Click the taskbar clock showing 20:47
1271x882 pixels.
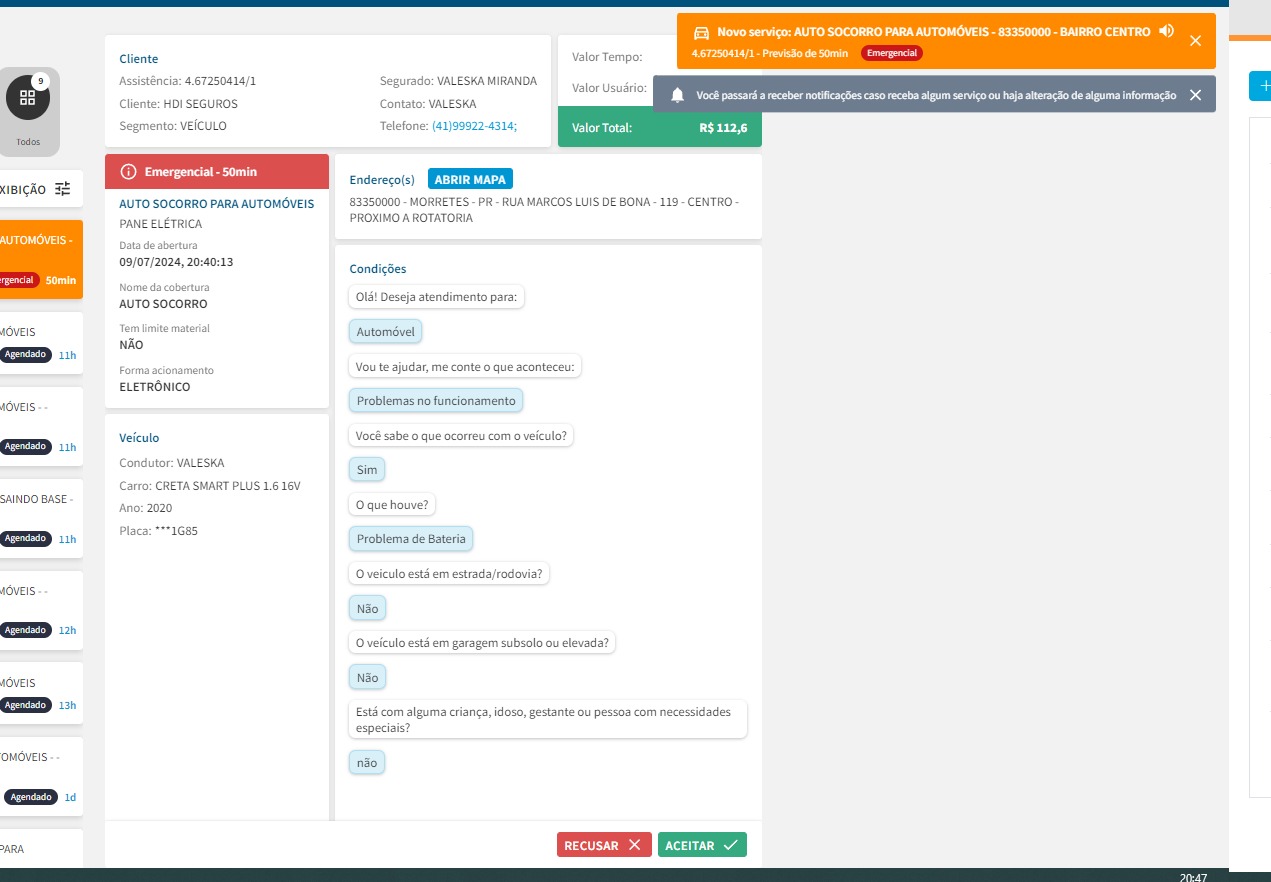pos(1193,877)
